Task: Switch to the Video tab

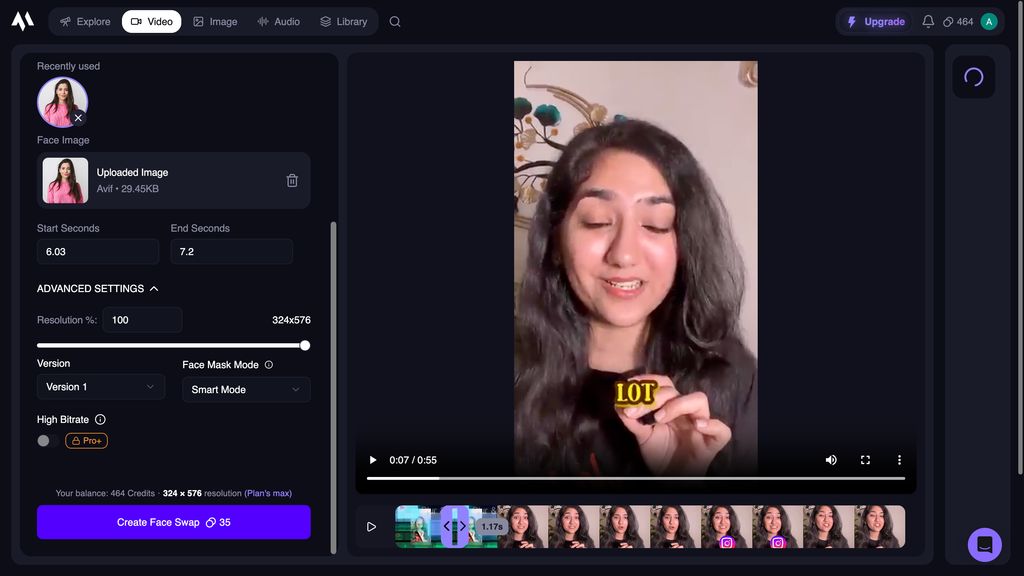Action: pos(151,20)
